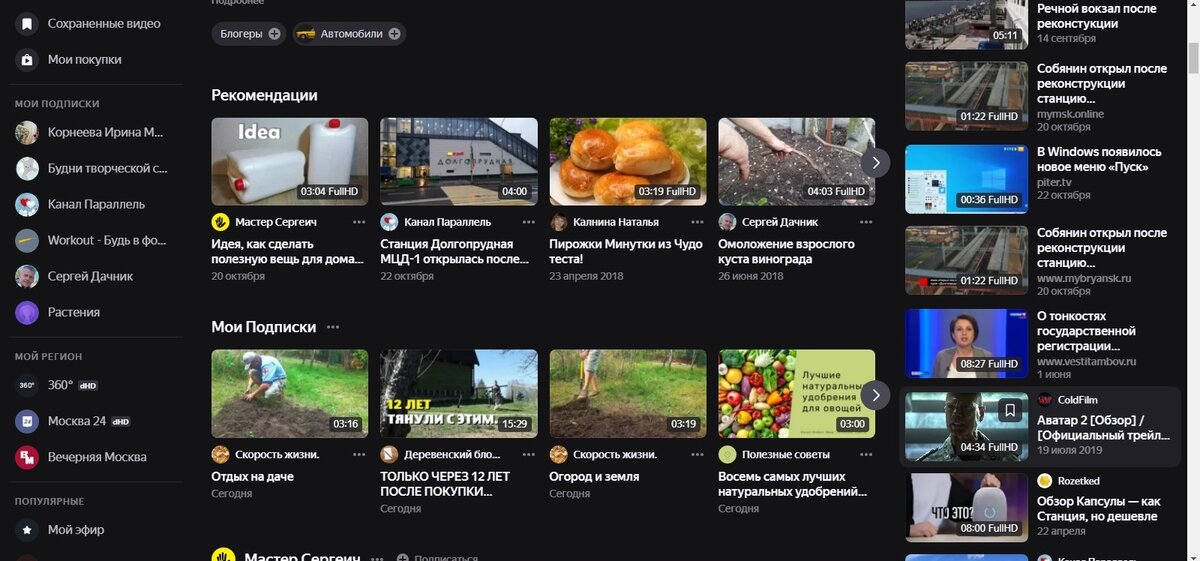Play the Idea canister video thumbnail
Viewport: 1200px width, 561px height.
(x=290, y=162)
